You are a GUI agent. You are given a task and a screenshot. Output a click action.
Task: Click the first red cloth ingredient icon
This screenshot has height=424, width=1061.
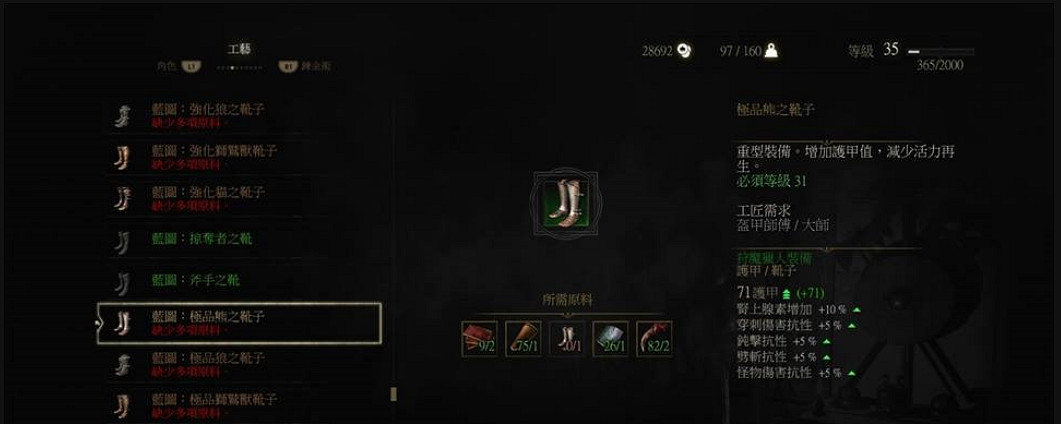point(479,339)
